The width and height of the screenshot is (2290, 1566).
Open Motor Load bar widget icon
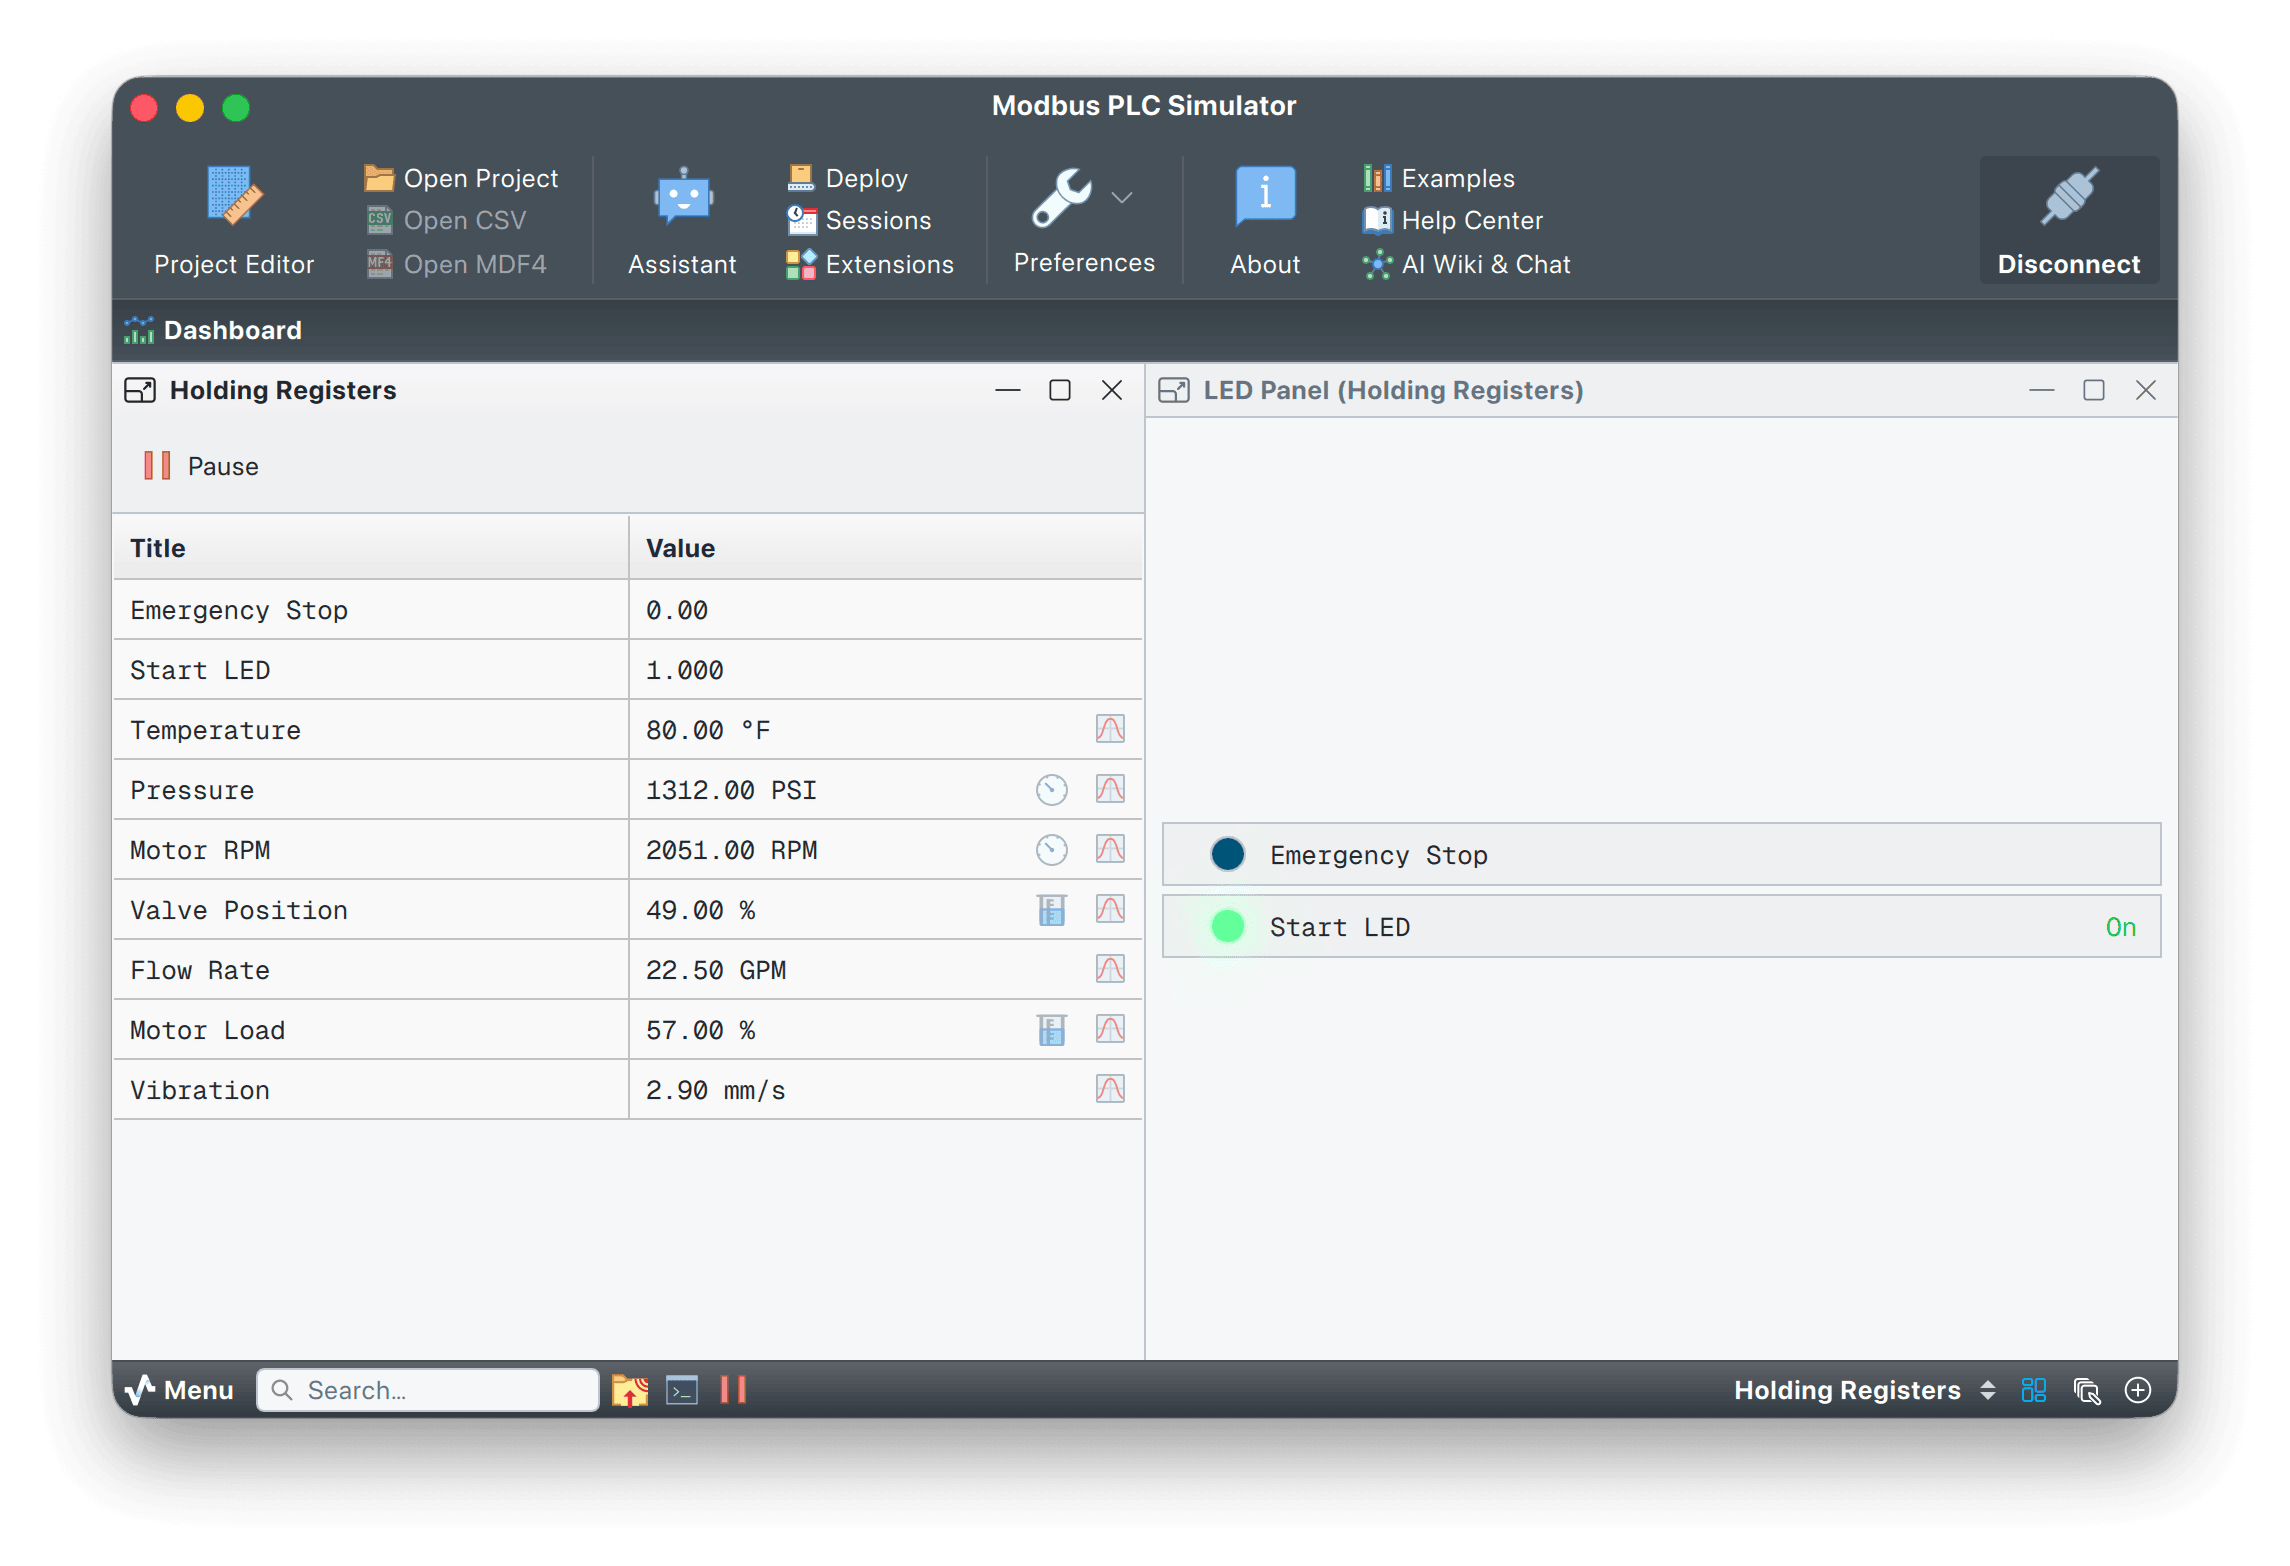1051,1029
